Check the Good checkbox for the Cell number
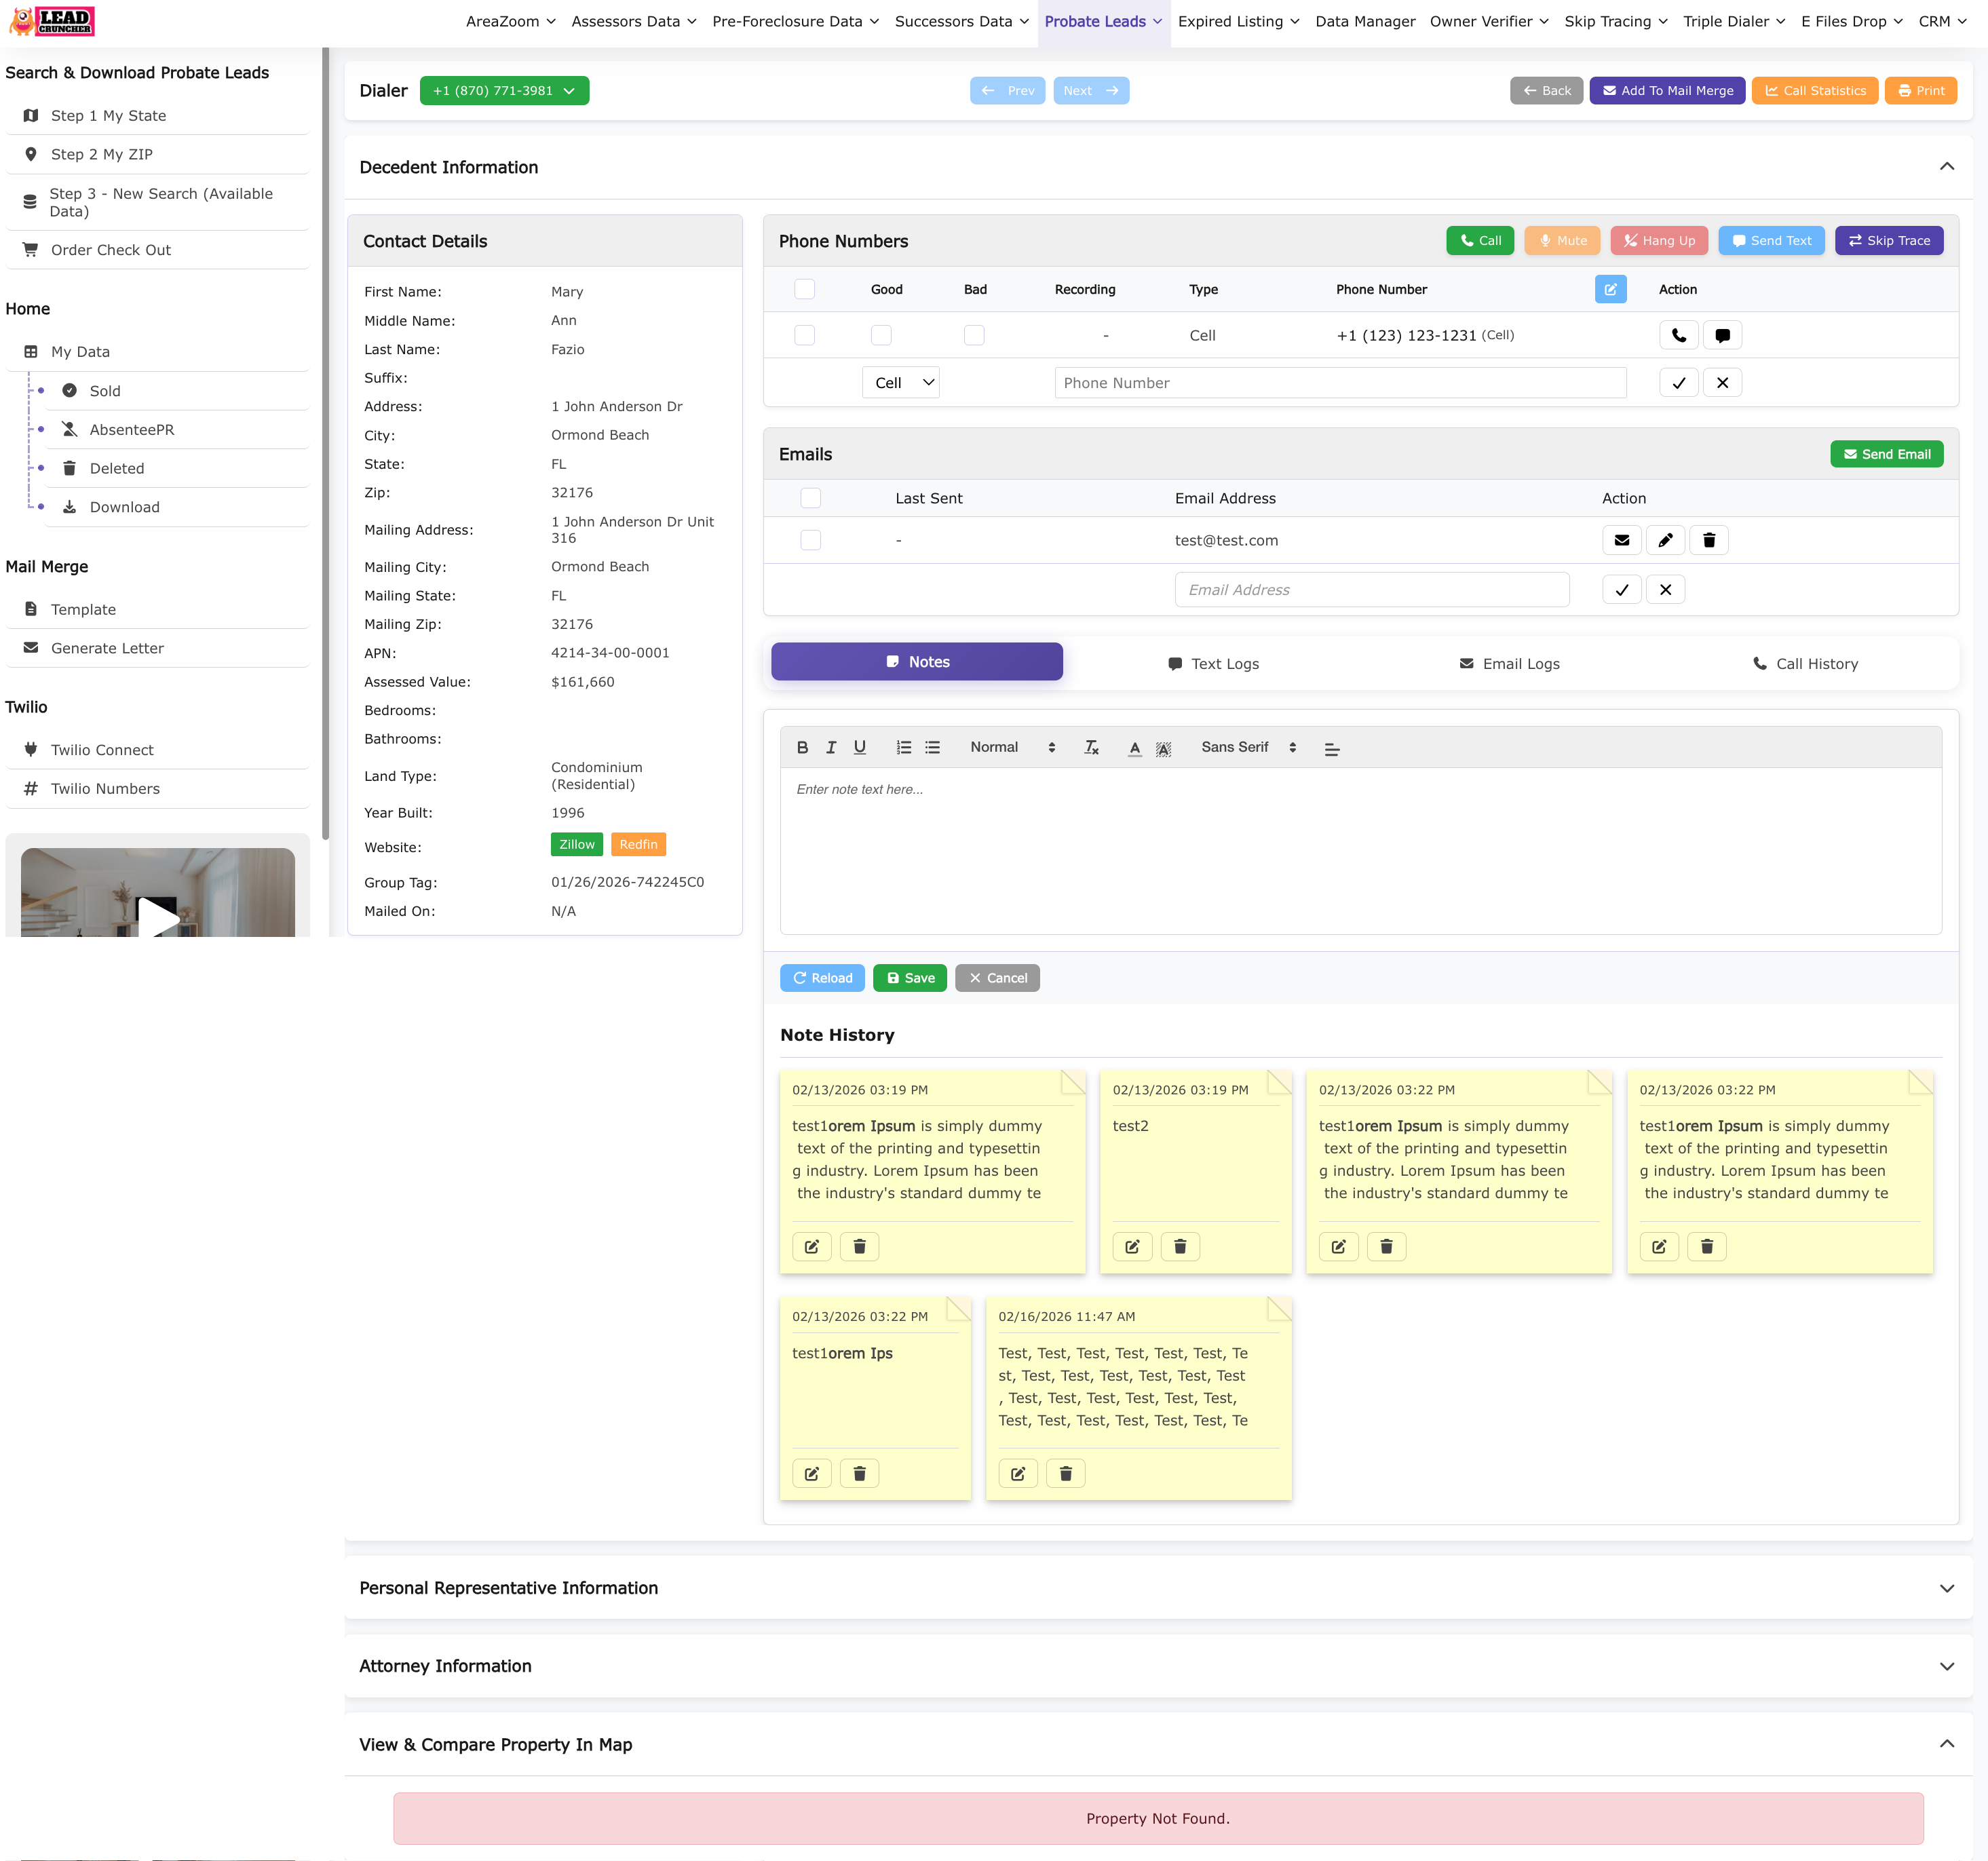 pyautogui.click(x=880, y=335)
